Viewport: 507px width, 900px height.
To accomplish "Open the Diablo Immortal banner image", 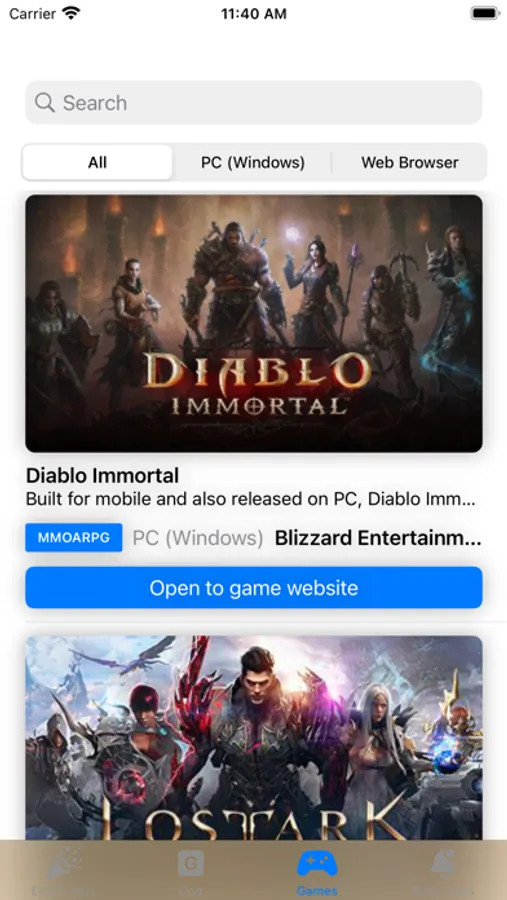I will [x=254, y=323].
